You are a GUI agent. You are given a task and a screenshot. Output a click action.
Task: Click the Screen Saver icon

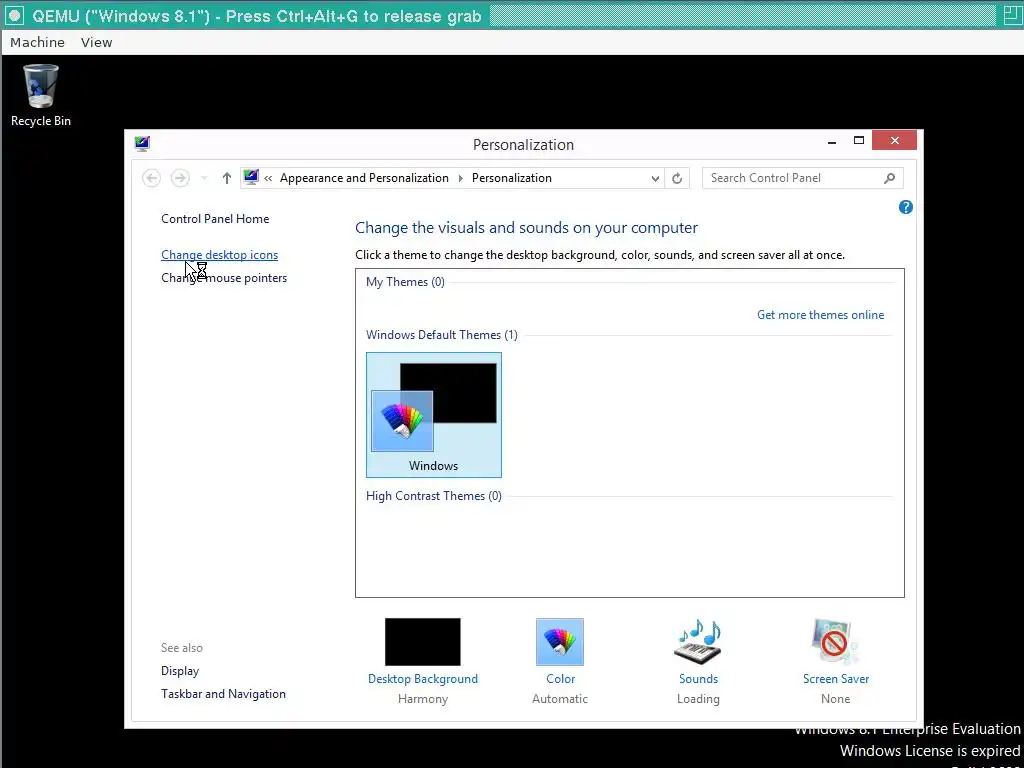tap(835, 642)
